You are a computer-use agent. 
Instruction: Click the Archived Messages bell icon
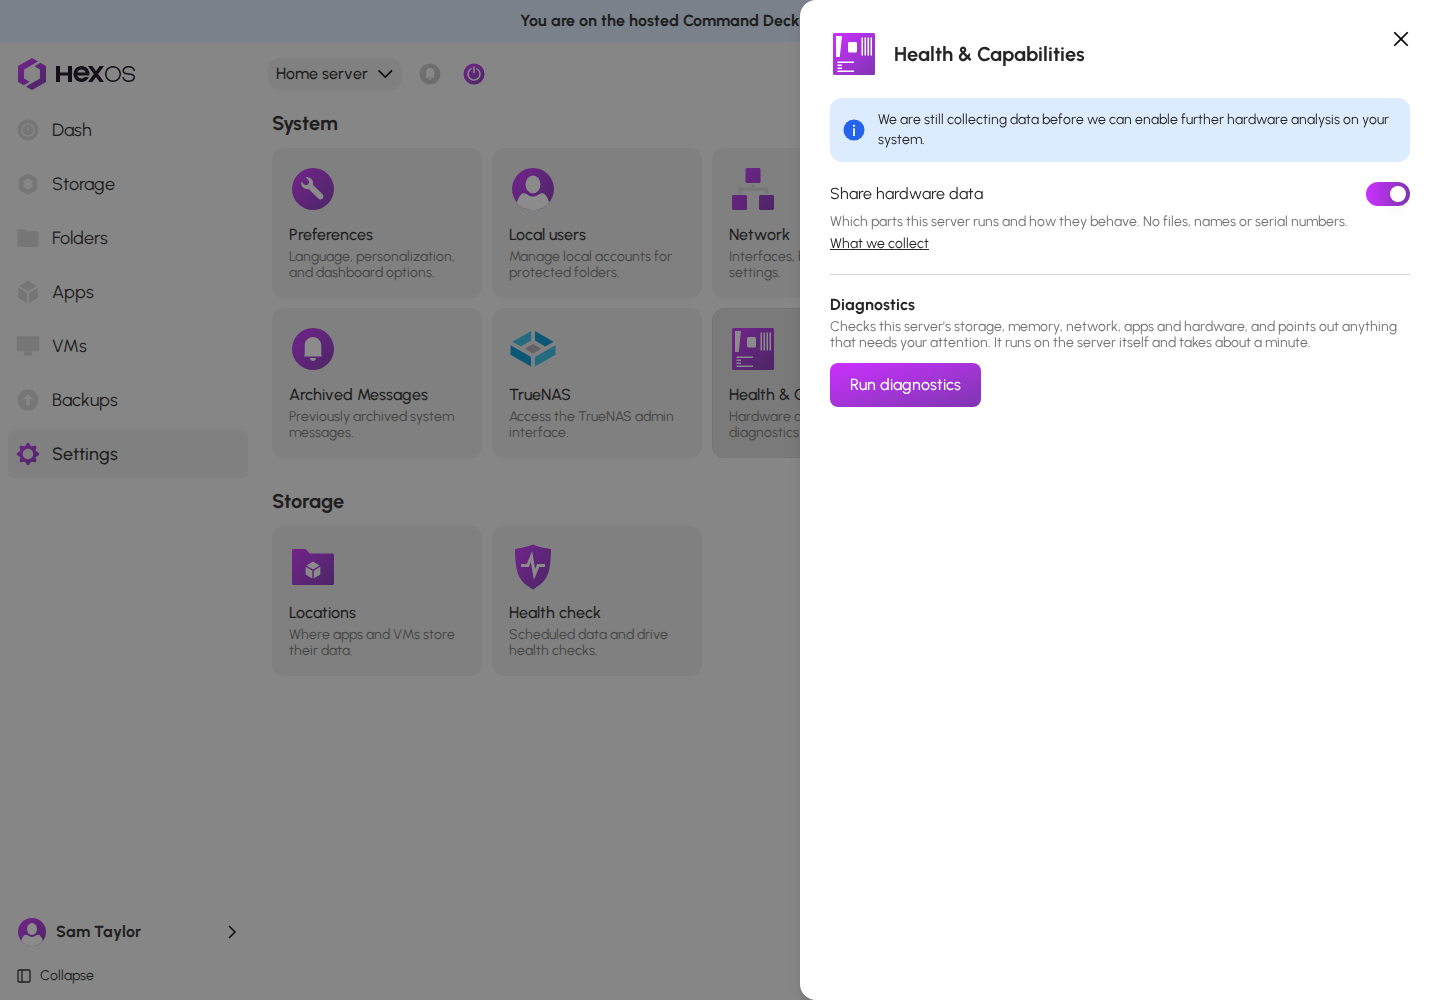(313, 349)
